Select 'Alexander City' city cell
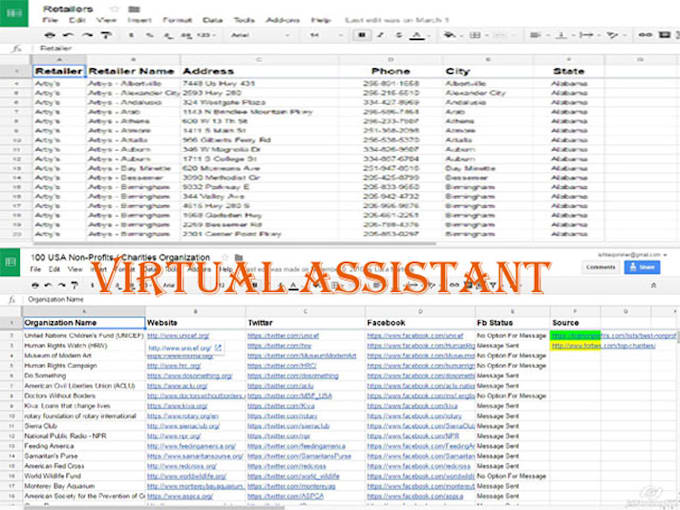 tap(488, 93)
